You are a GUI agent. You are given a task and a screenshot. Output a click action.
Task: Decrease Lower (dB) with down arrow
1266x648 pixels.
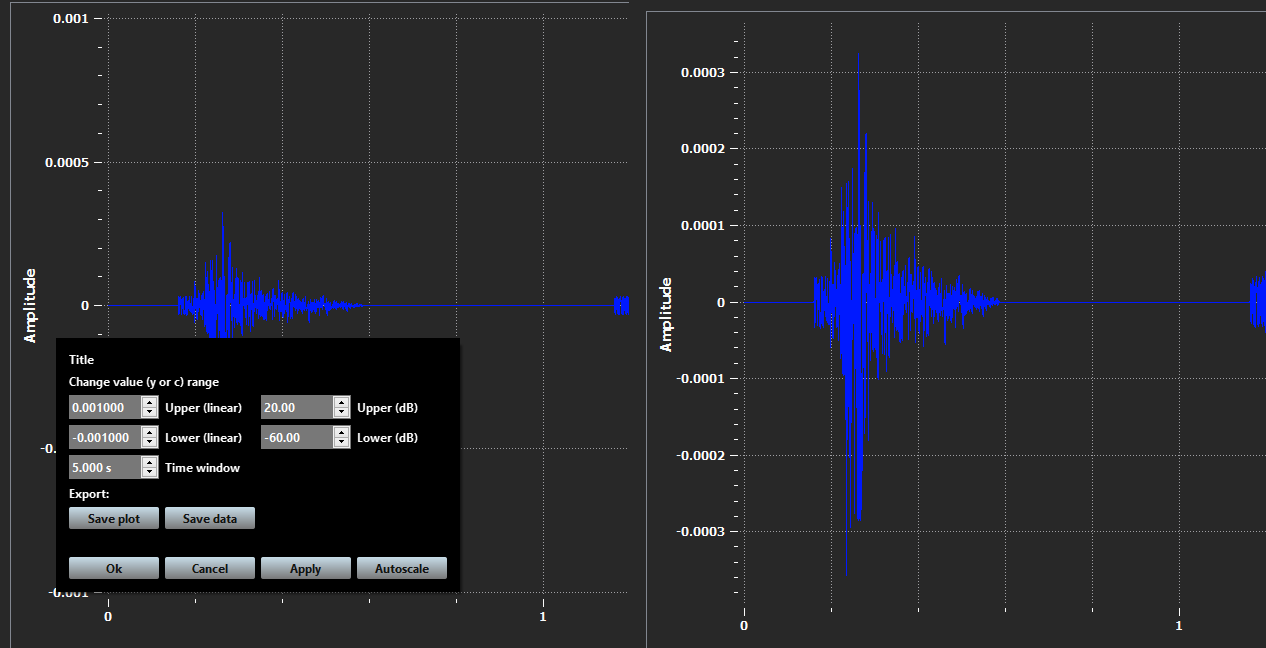pos(342,443)
